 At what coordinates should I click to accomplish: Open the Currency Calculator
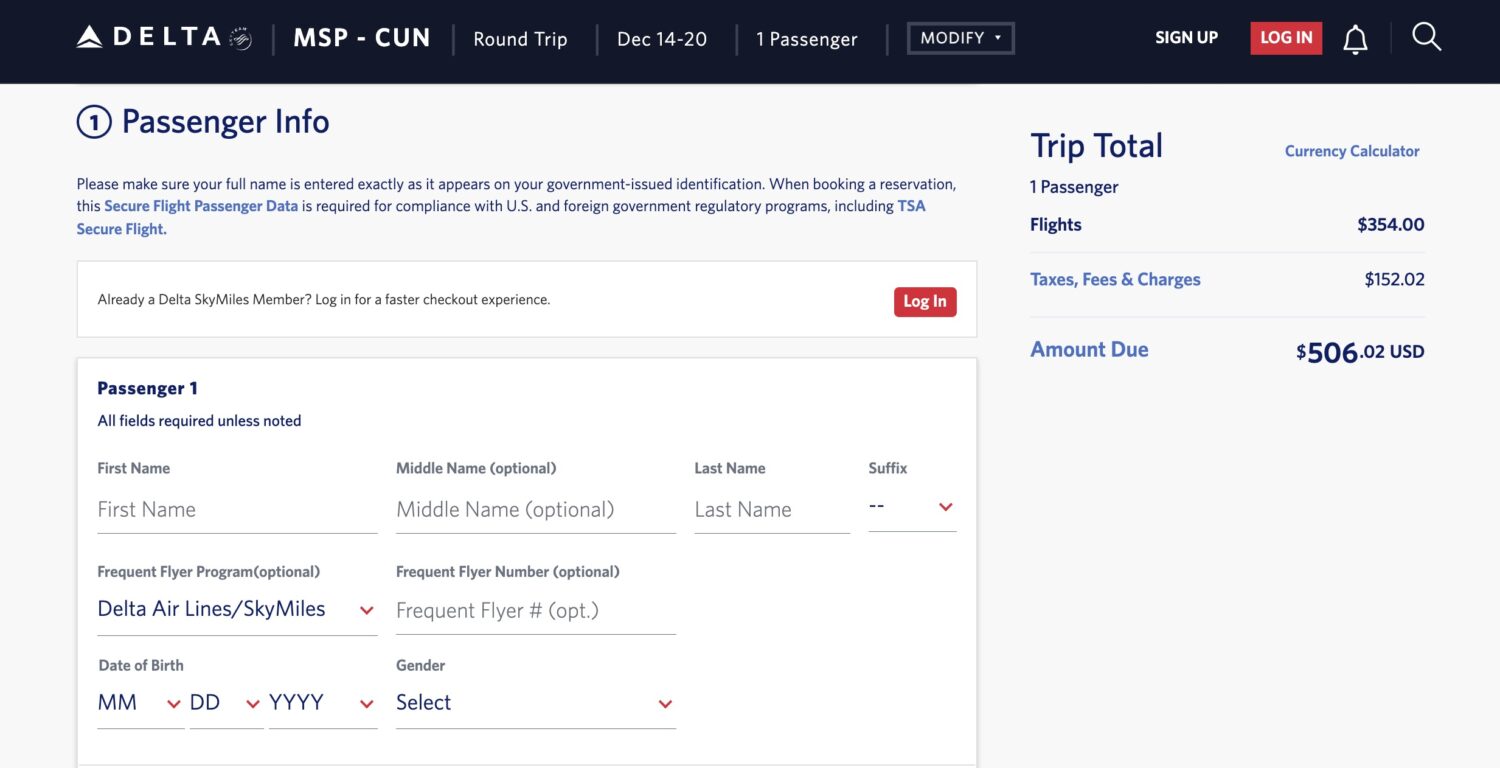(1352, 150)
